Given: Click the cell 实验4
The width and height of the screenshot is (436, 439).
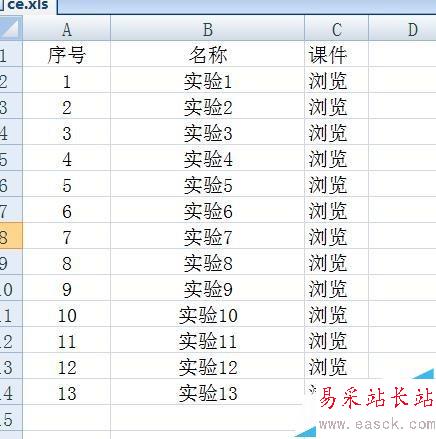Looking at the screenshot, I should (x=207, y=159).
